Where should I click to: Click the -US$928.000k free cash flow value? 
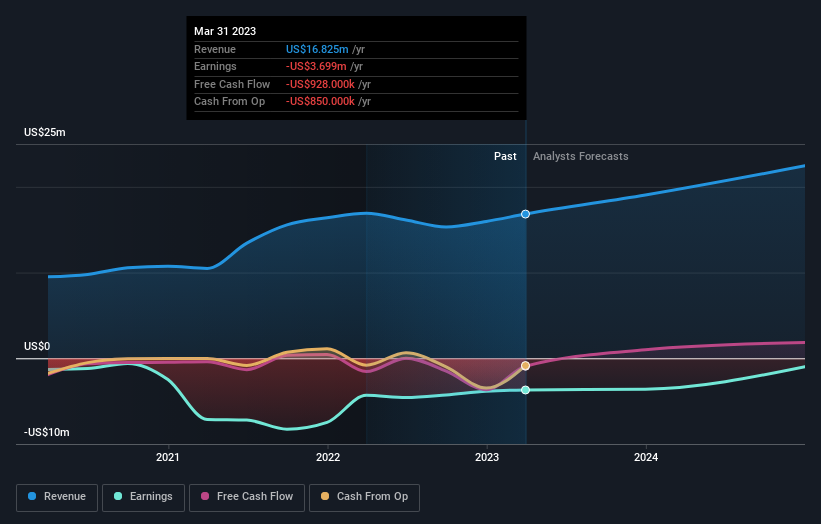coord(320,84)
